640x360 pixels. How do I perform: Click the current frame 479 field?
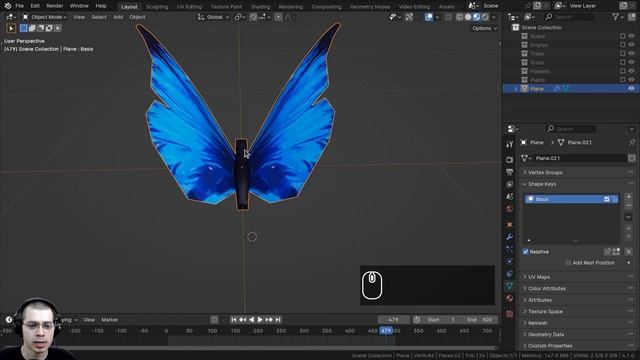click(393, 320)
